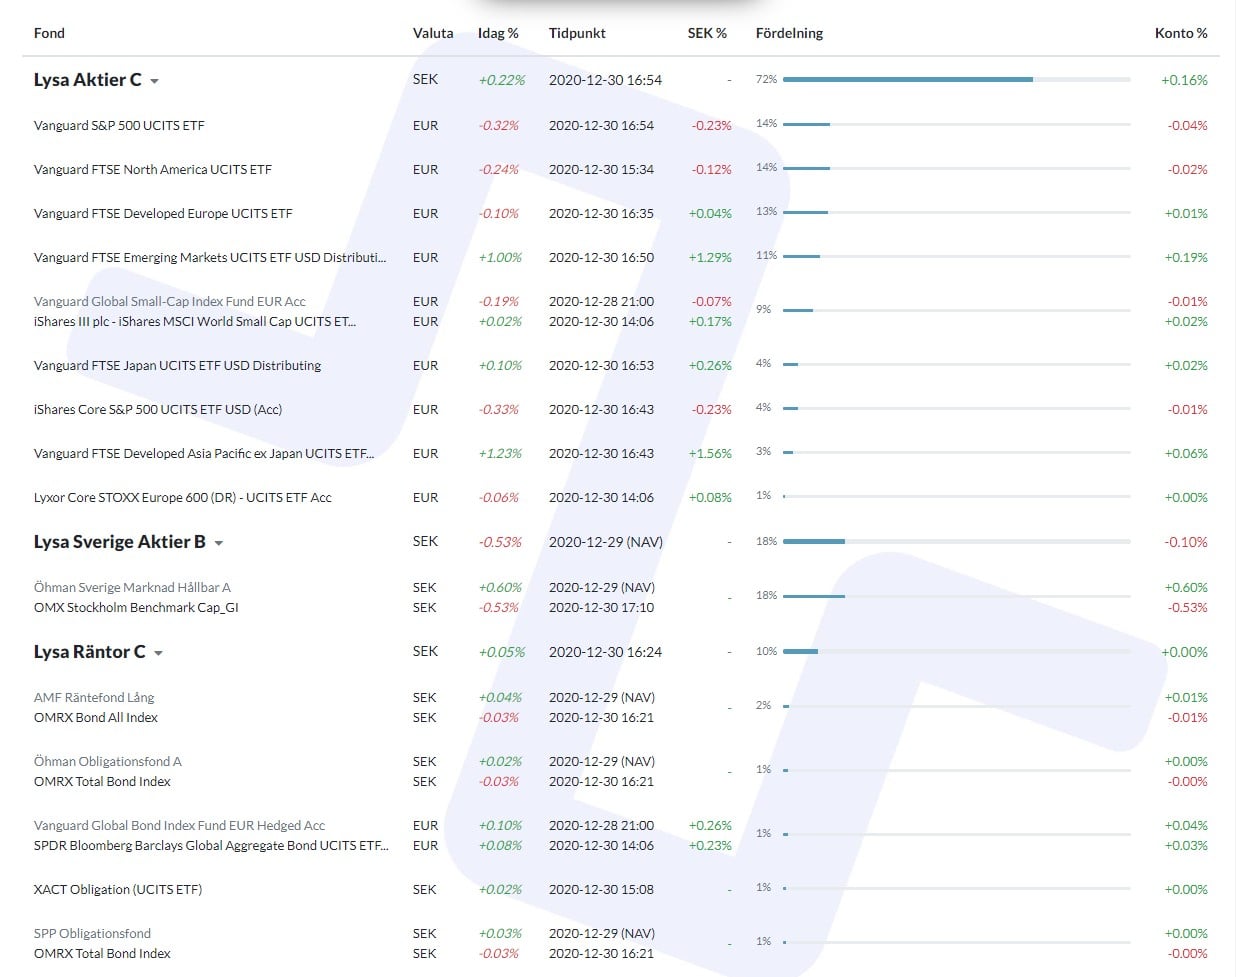This screenshot has width=1236, height=977.
Task: Select Vanguard S&P 500 UCITS ETF
Action: tap(119, 125)
